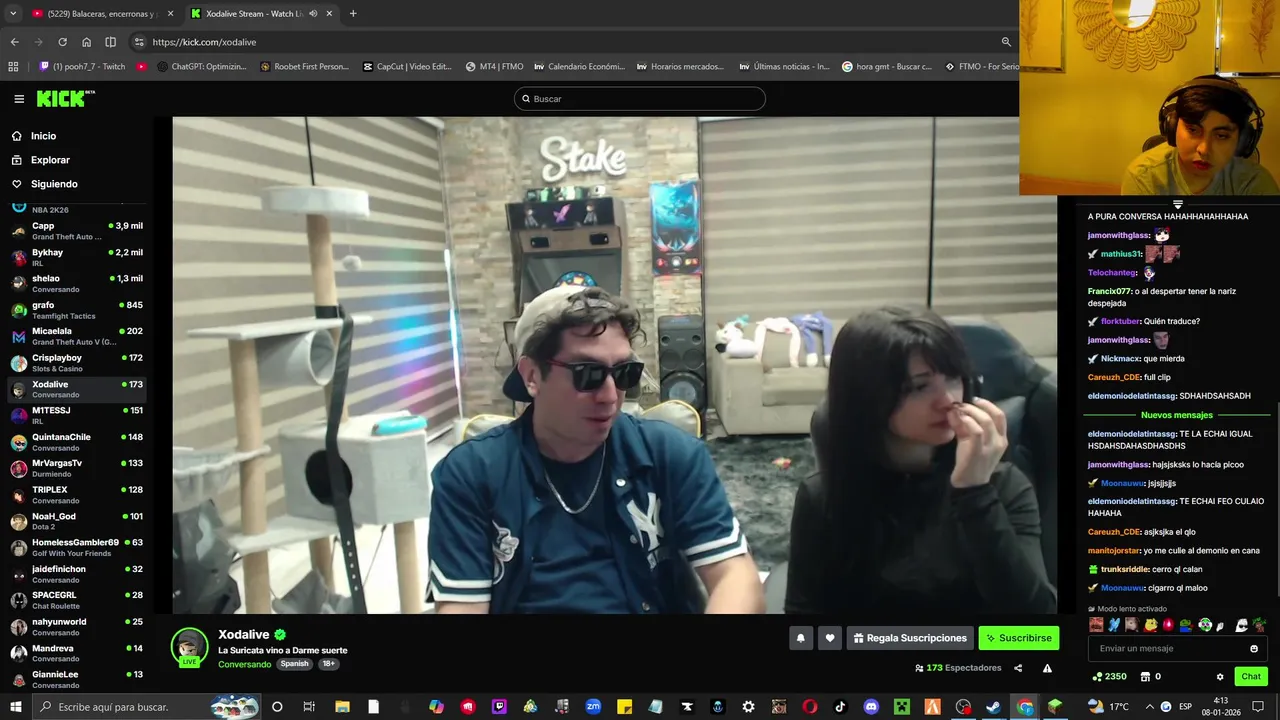Click Xodalive's live avatar below the video
Screen dimensions: 1280x720
[x=189, y=647]
